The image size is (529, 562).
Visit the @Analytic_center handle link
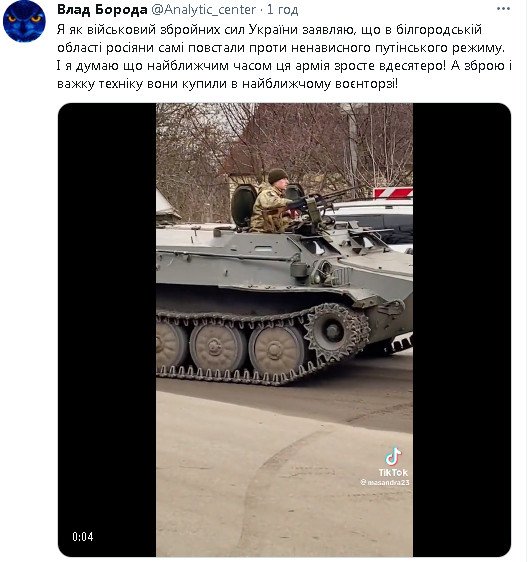pos(204,10)
